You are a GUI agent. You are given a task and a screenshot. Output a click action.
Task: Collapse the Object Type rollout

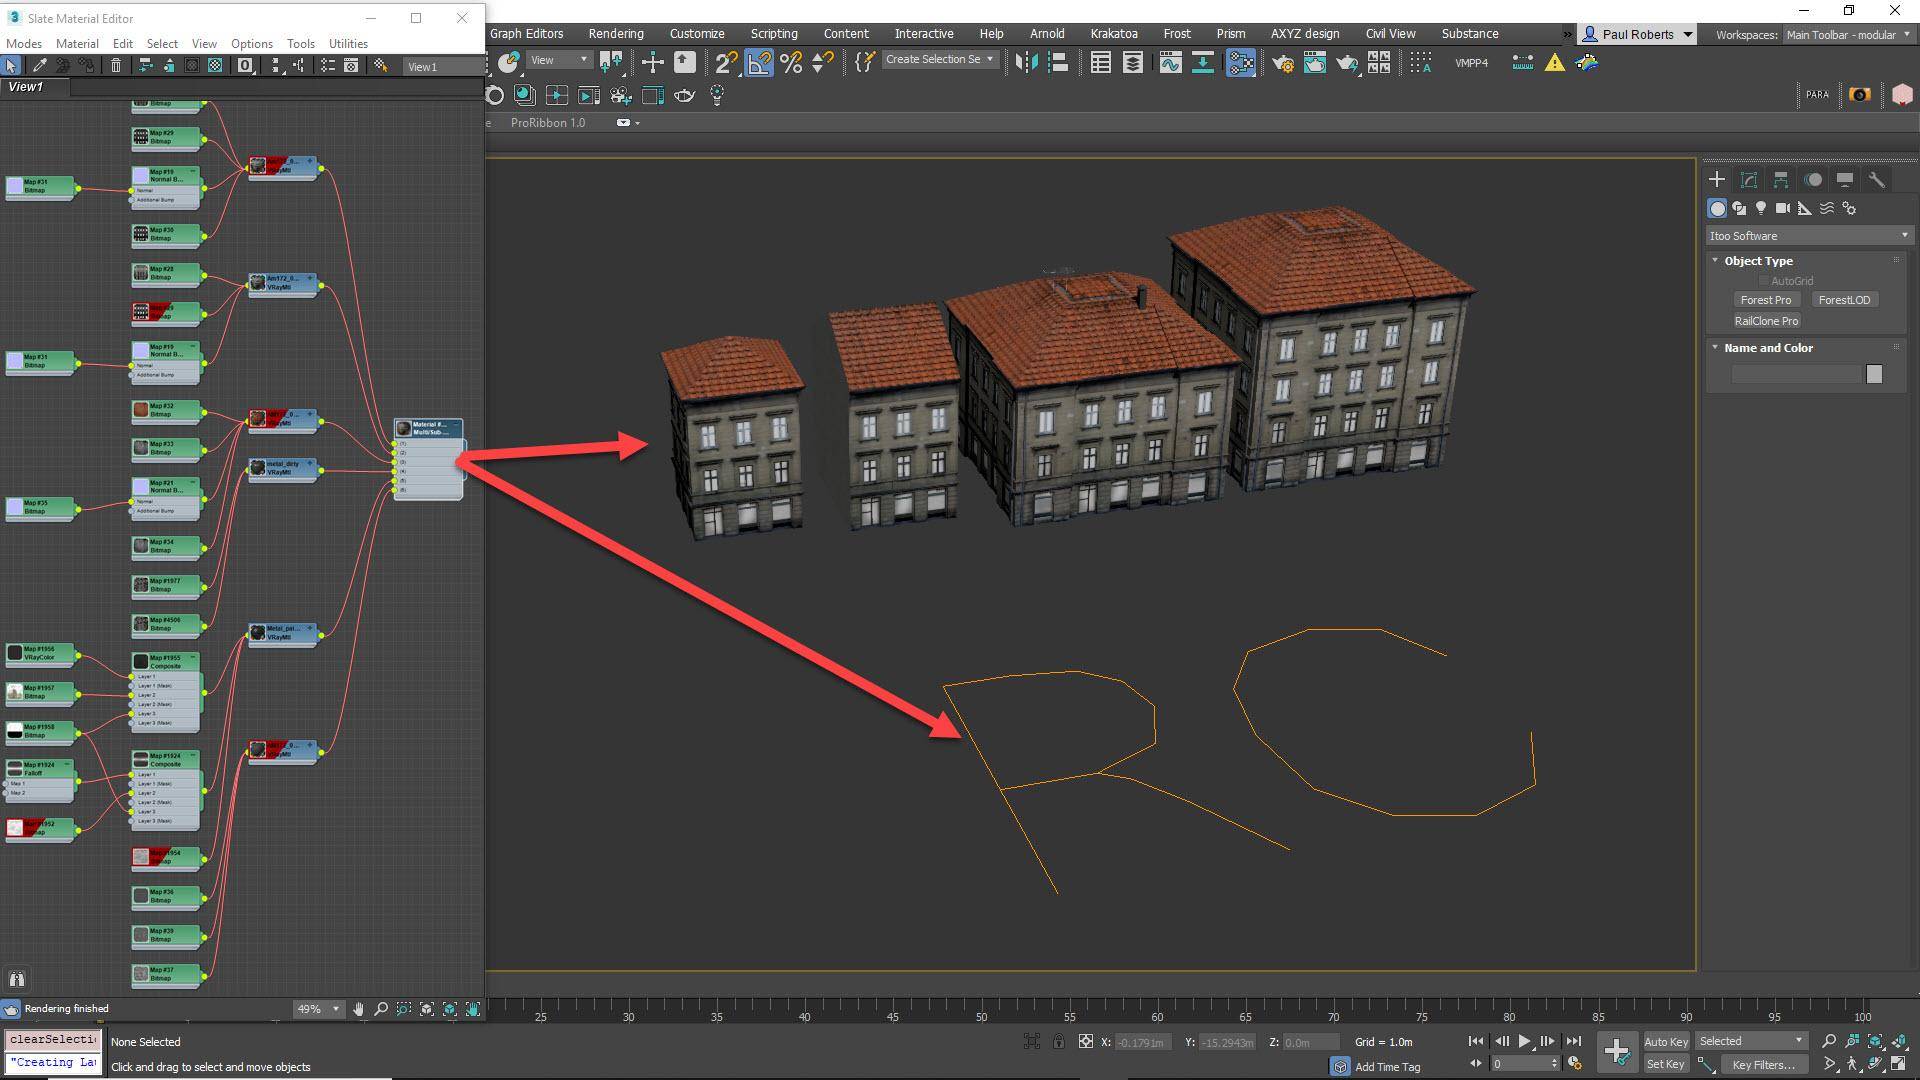[x=1714, y=260]
